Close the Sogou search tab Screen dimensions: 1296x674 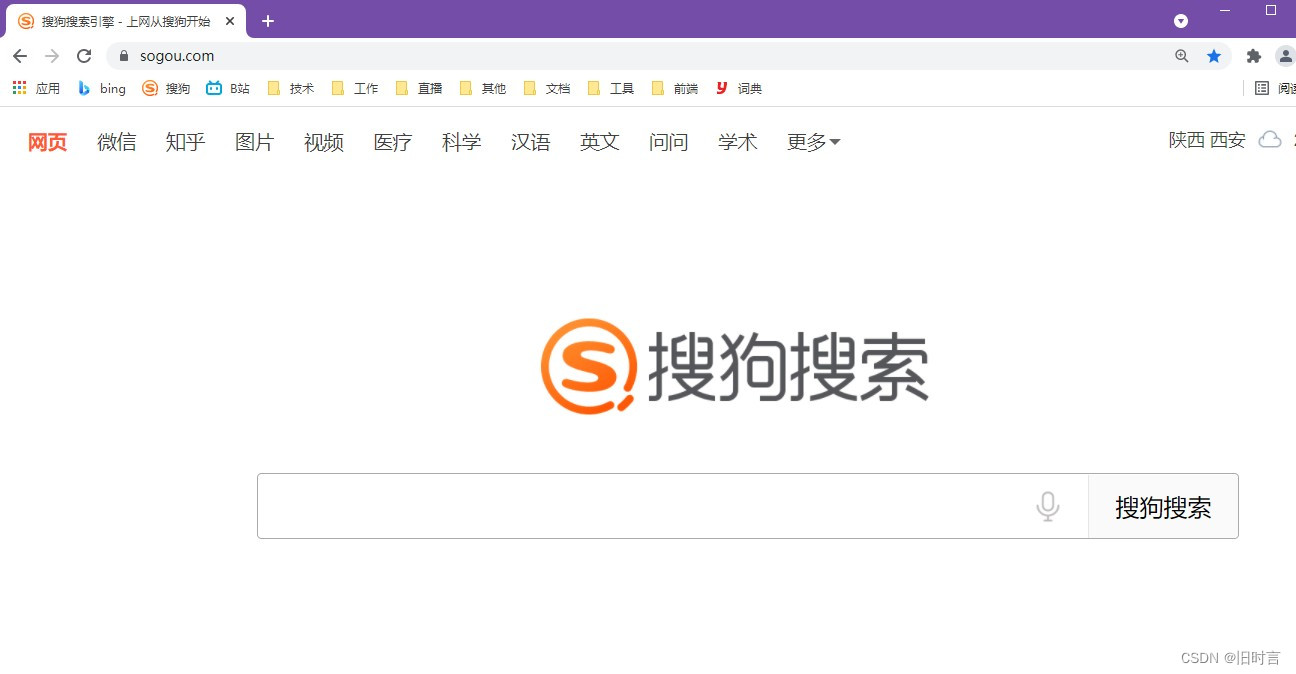230,21
